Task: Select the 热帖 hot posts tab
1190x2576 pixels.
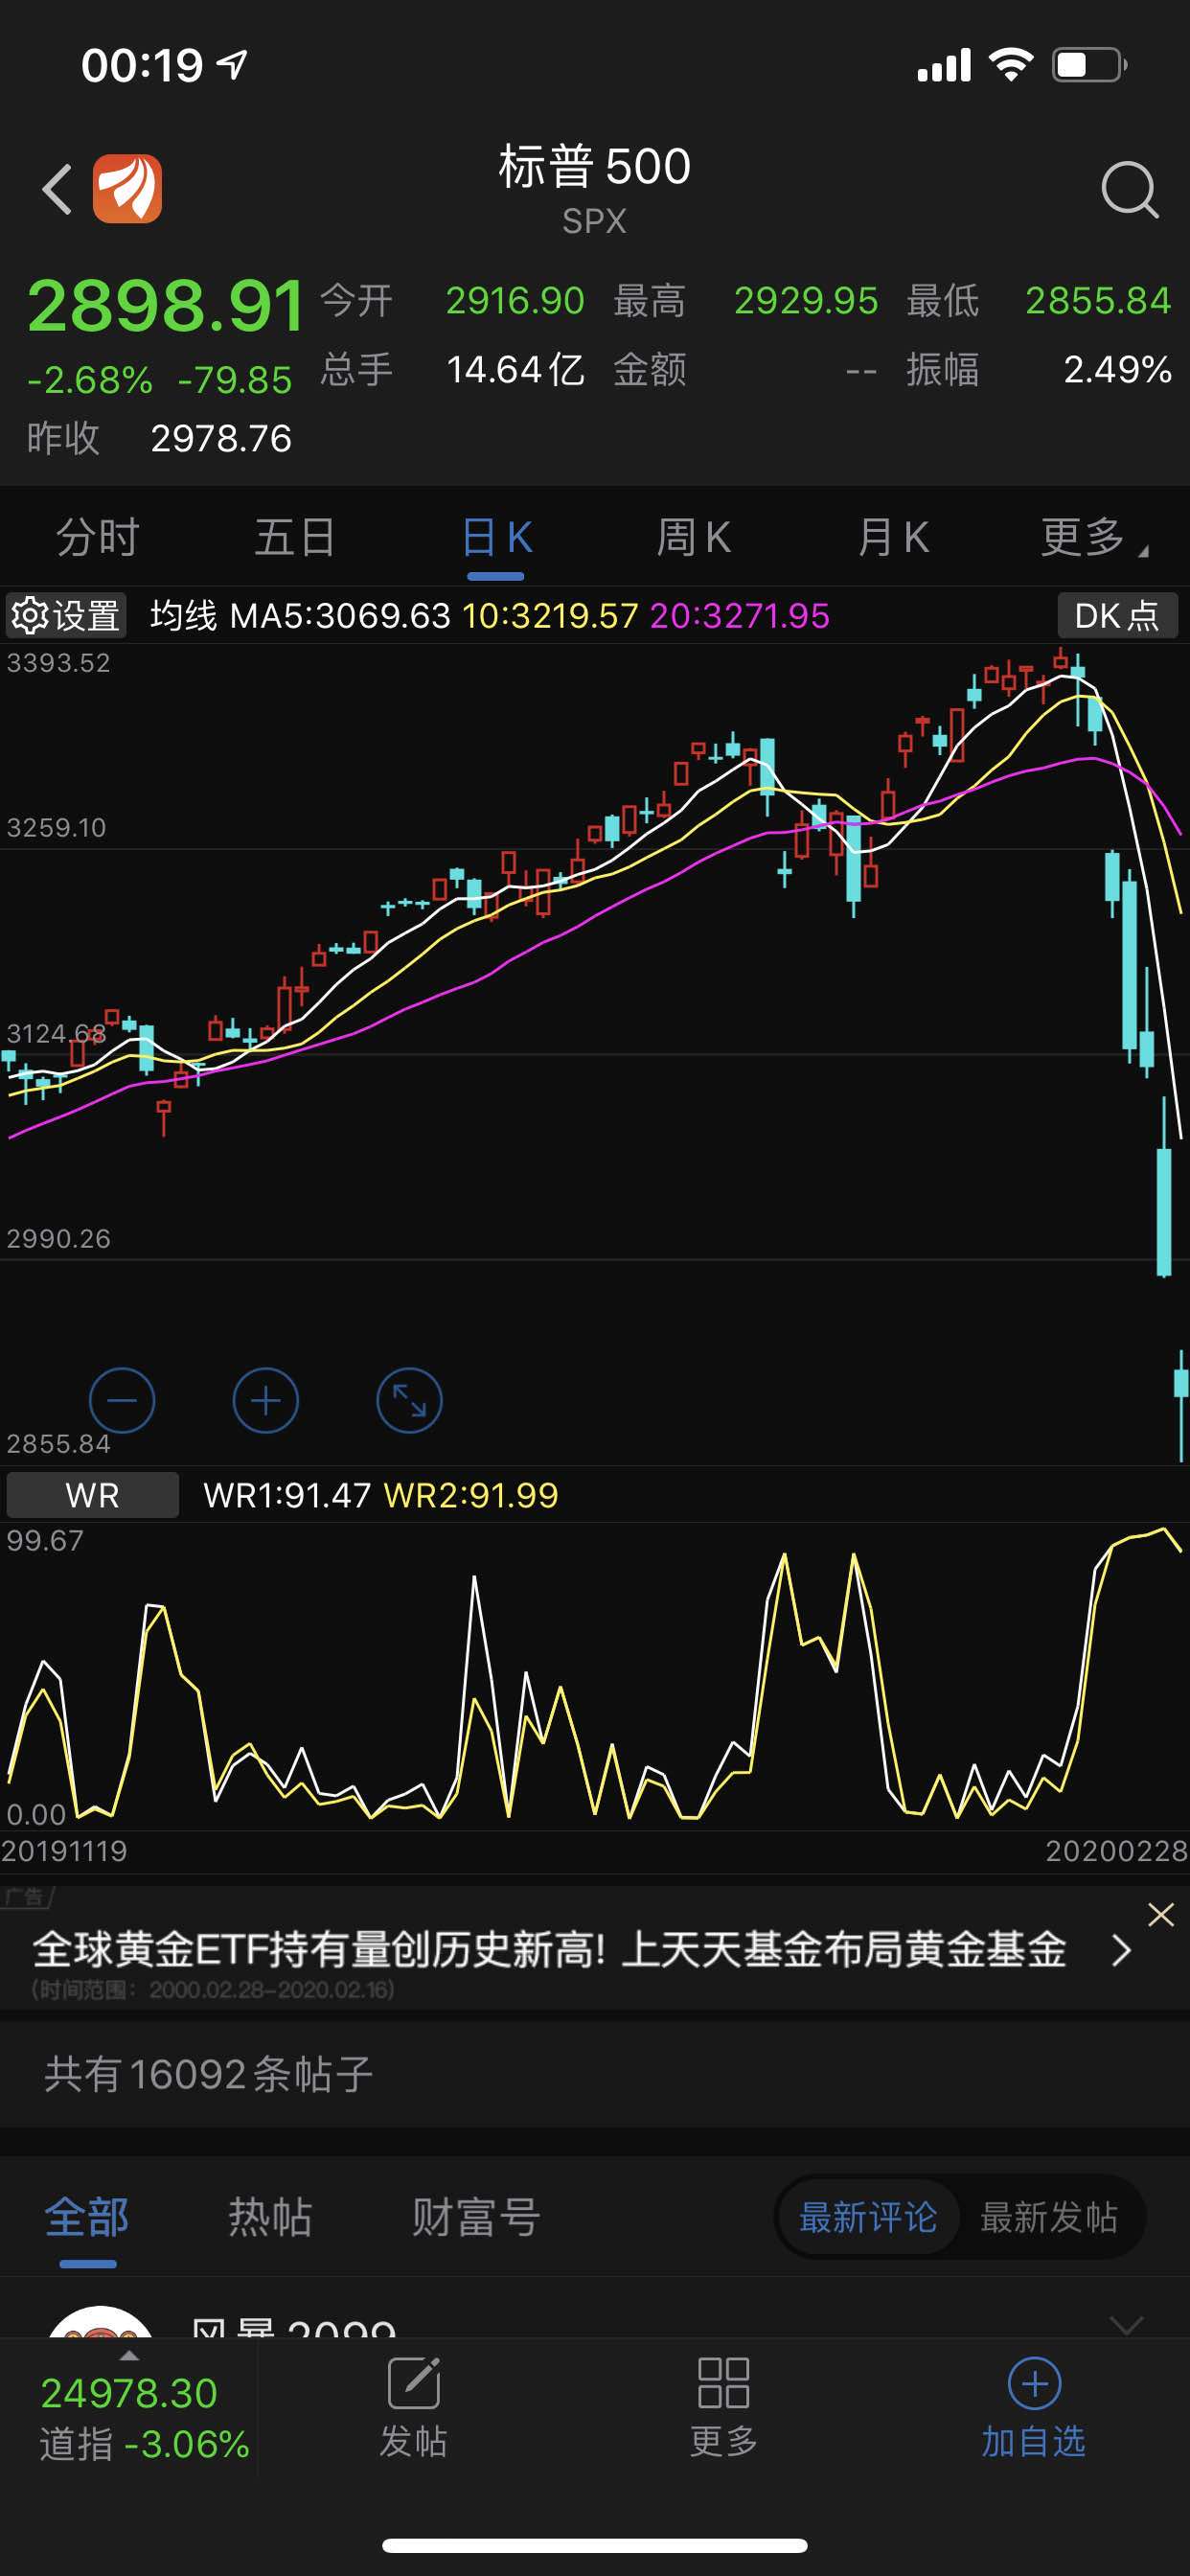Action: tap(270, 2217)
